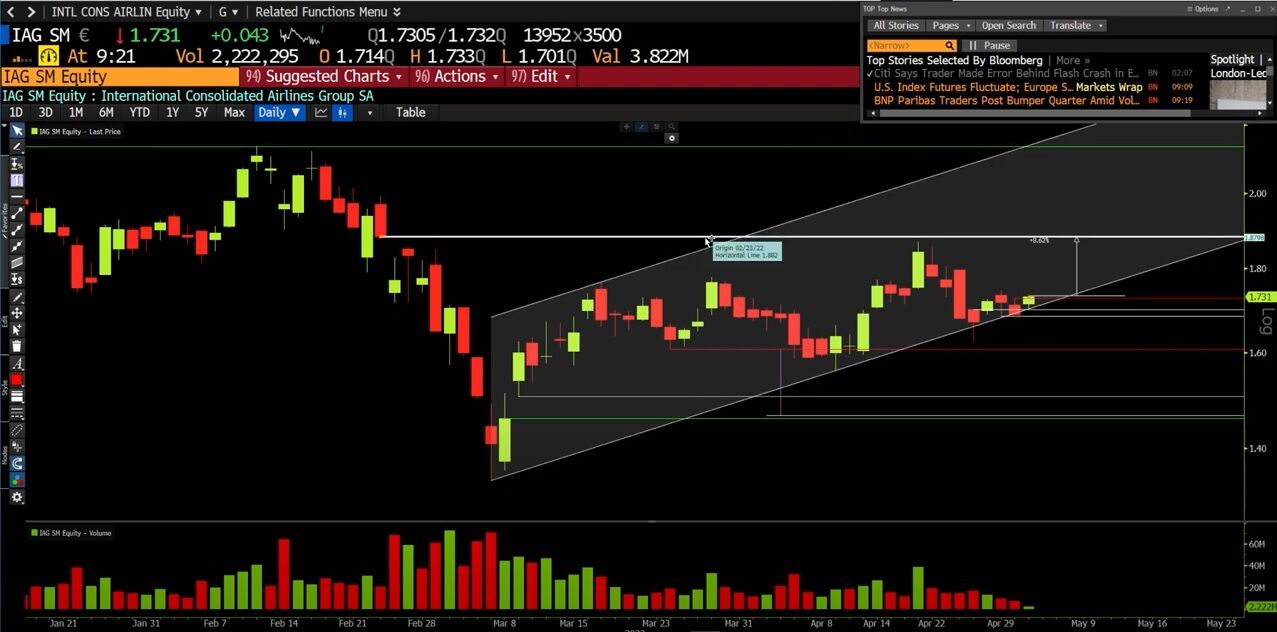Viewport: 1277px width, 632px height.
Task: Click the IAG SM Equity Last Price legend
Action: point(76,132)
